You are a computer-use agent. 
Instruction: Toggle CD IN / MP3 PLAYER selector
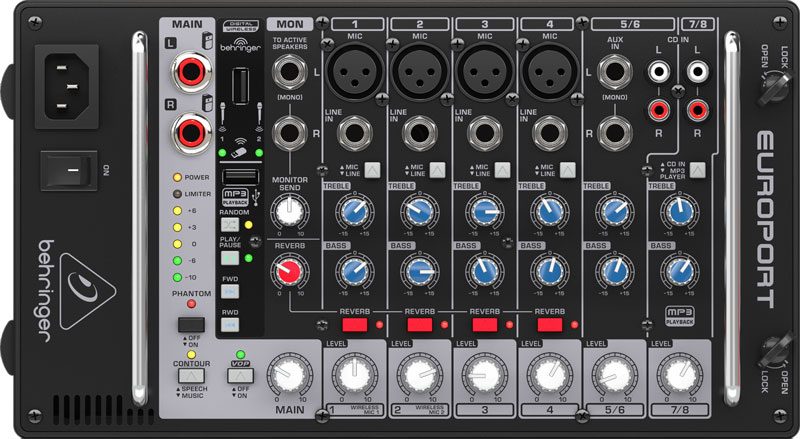pyautogui.click(x=697, y=170)
